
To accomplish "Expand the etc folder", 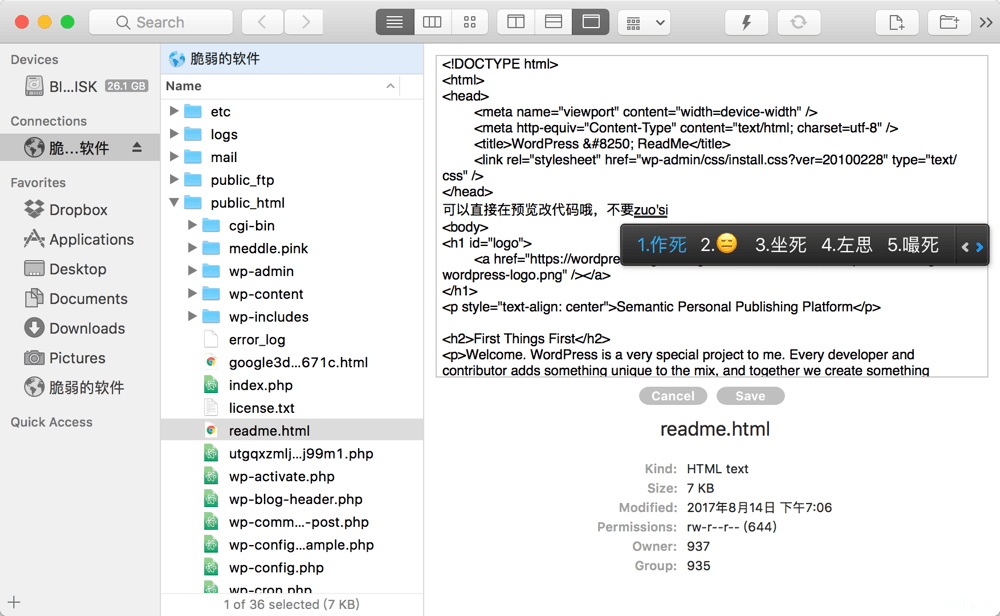I will coord(173,111).
